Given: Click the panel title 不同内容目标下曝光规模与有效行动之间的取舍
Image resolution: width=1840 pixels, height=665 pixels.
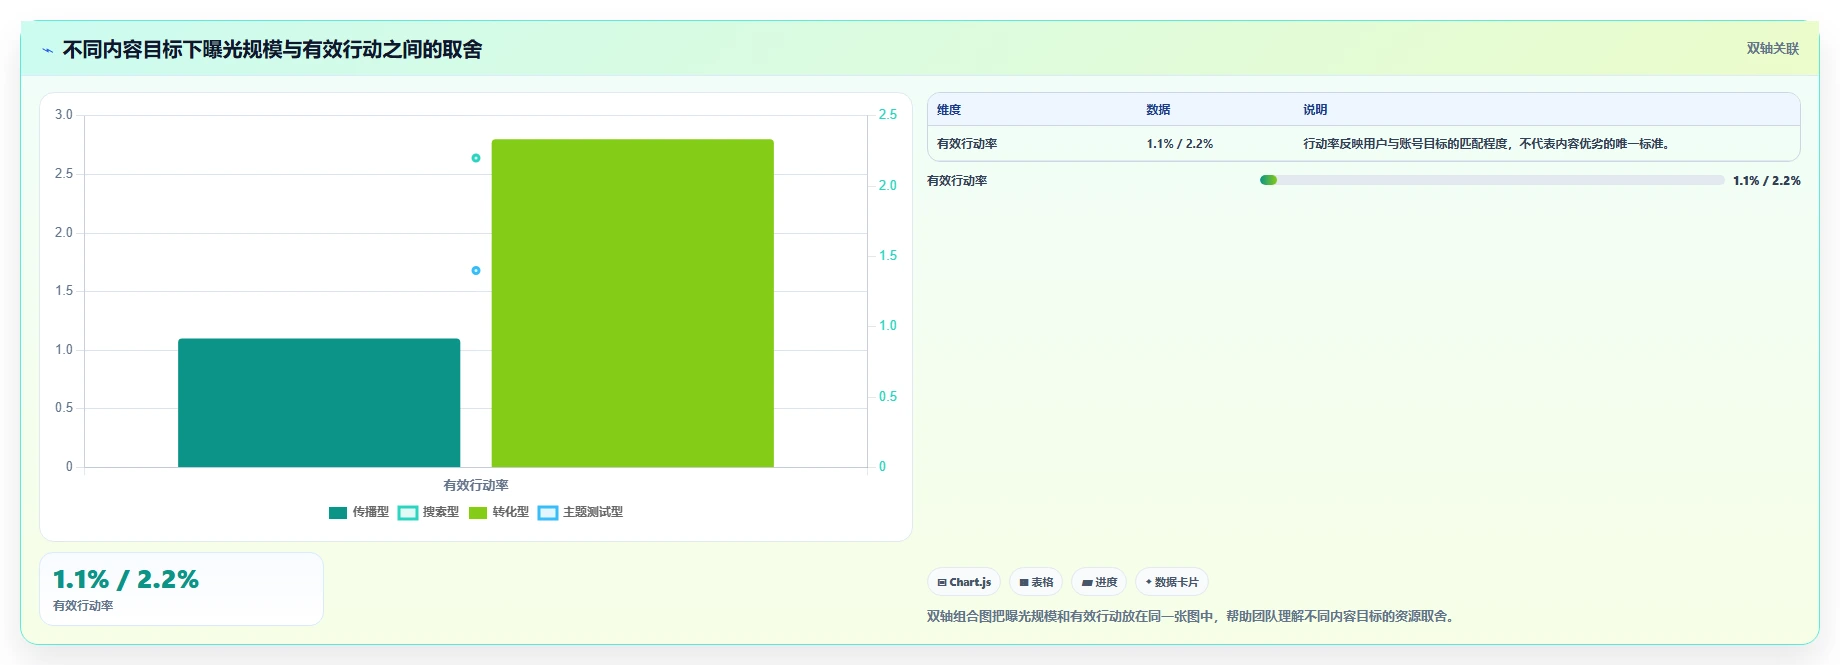Looking at the screenshot, I should click(272, 50).
